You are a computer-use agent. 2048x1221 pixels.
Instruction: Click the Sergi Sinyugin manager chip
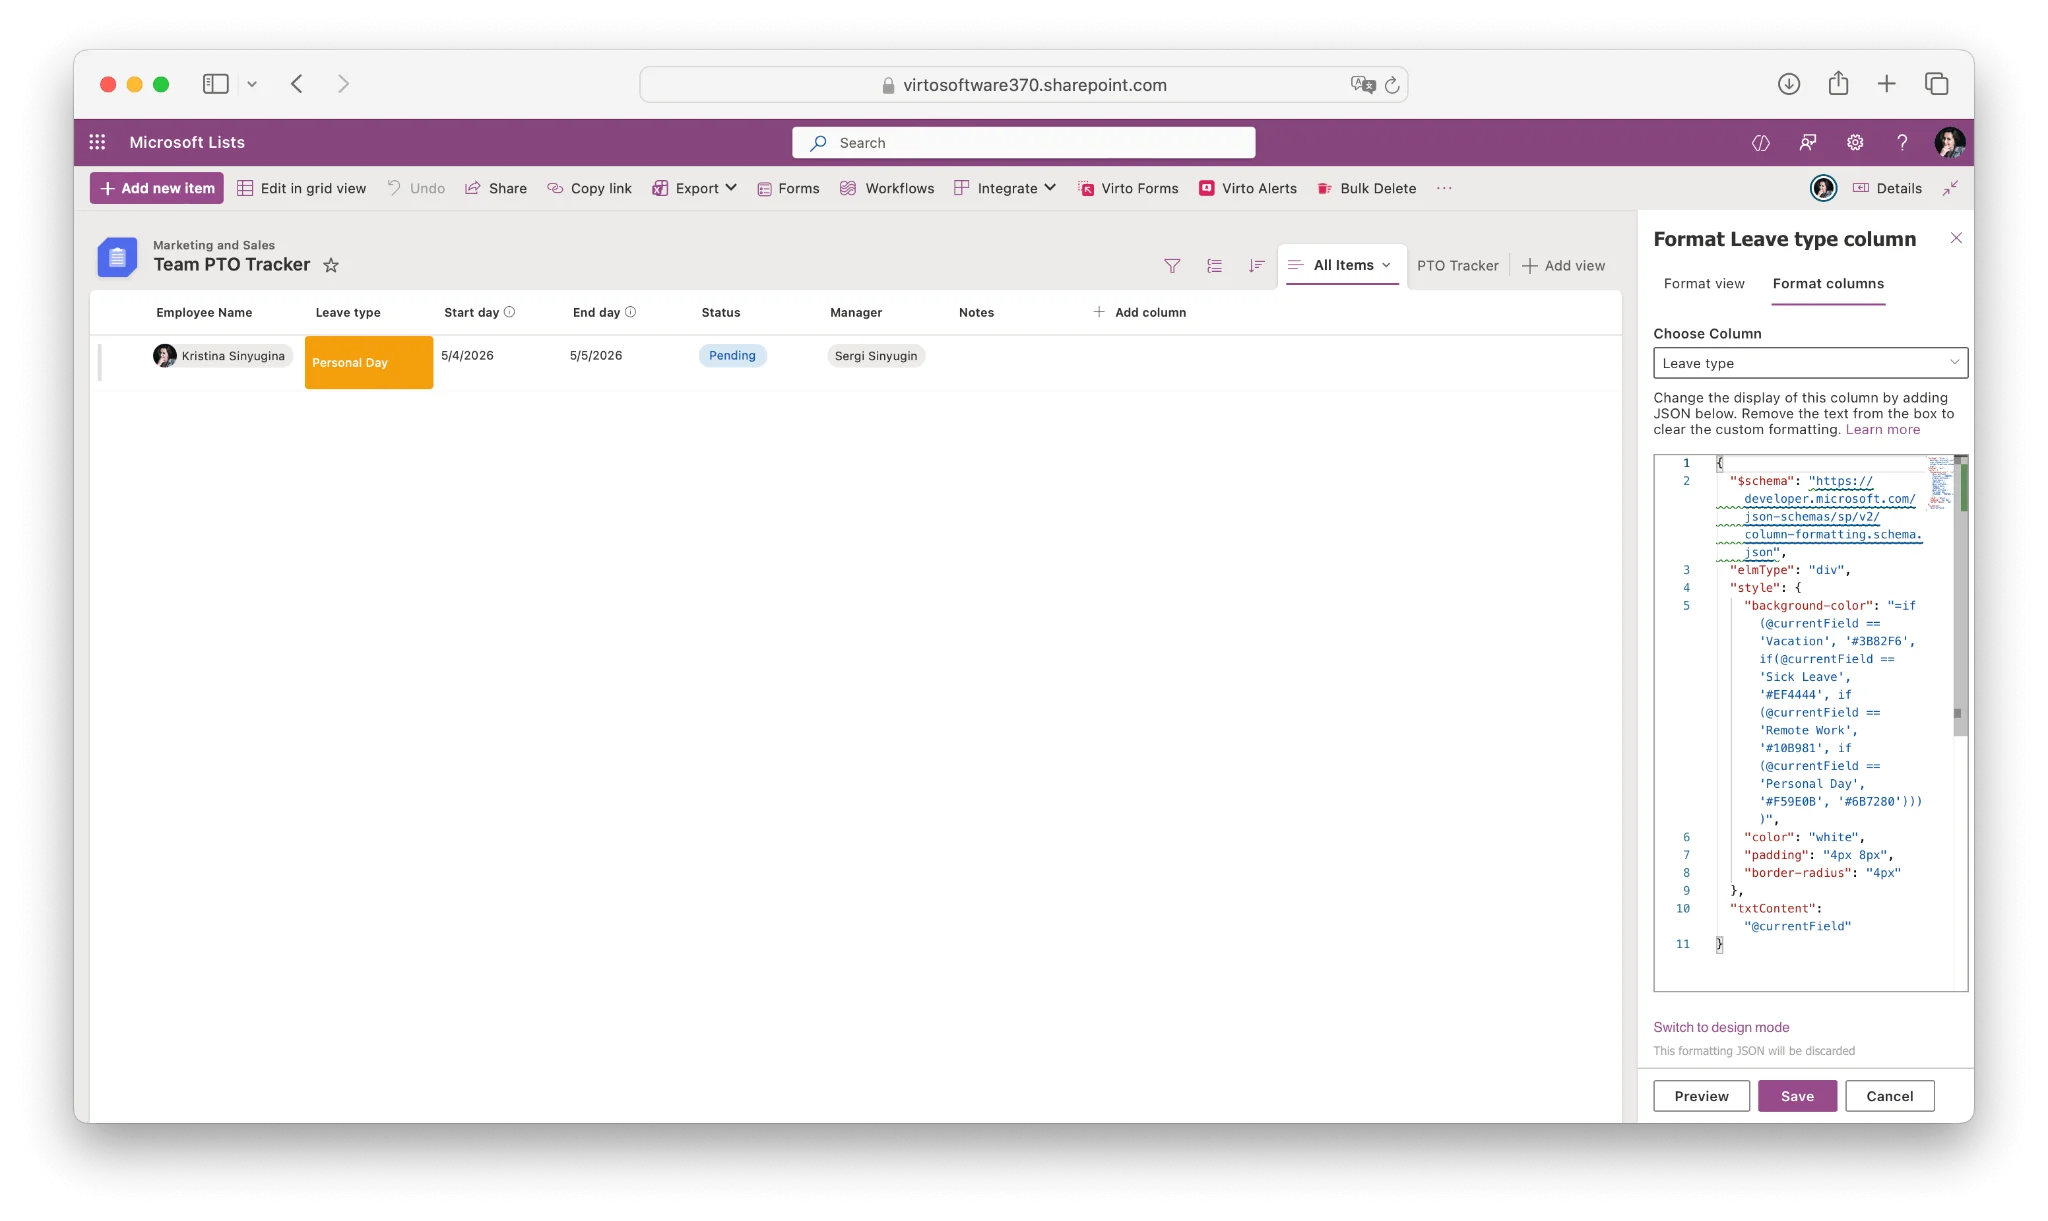point(876,355)
